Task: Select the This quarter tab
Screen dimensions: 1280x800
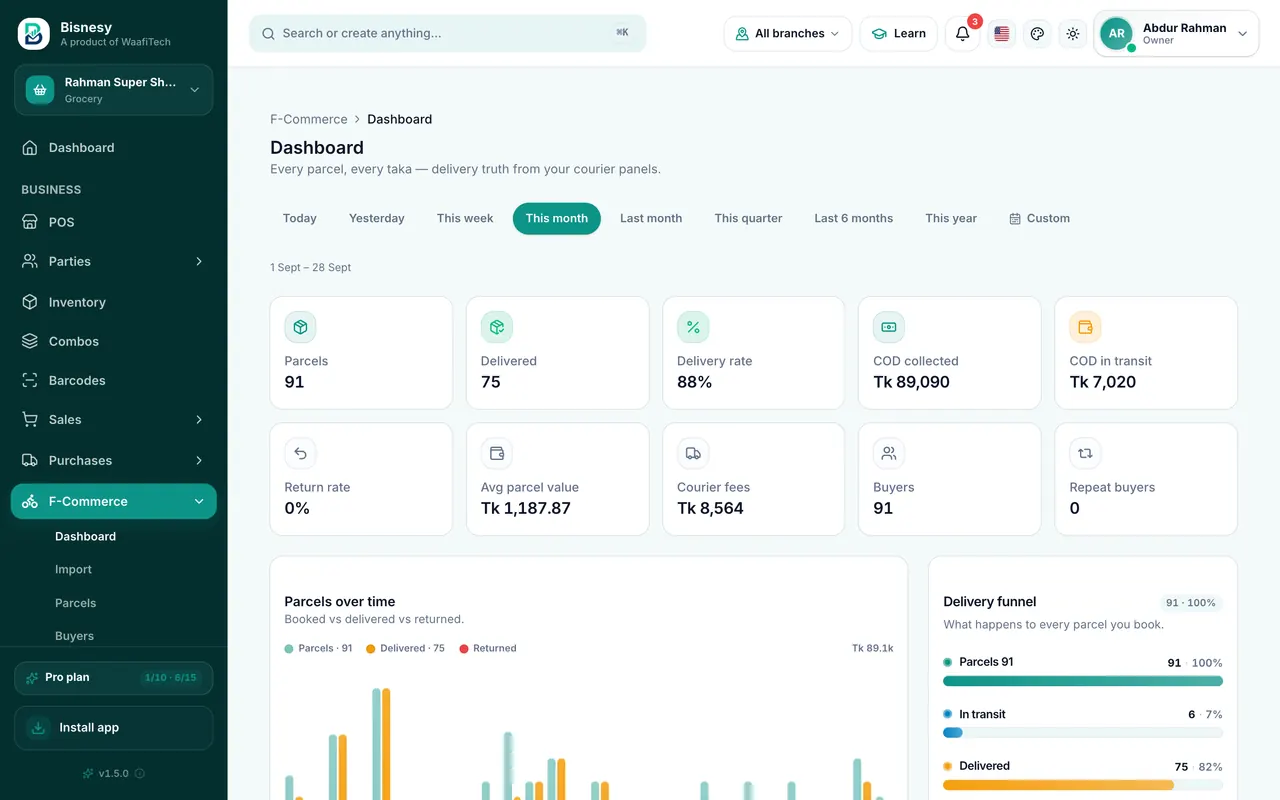Action: [748, 218]
